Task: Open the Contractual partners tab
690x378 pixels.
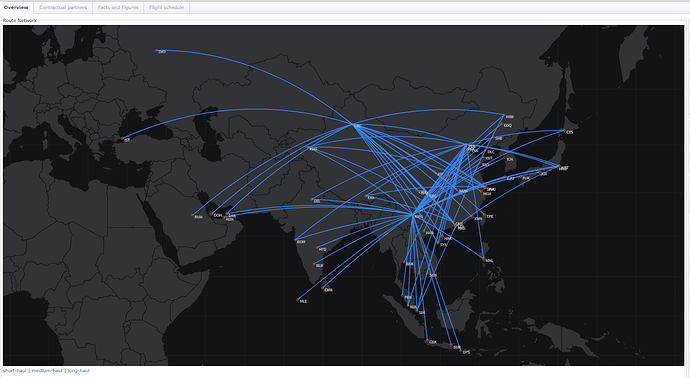Action: [63, 7]
